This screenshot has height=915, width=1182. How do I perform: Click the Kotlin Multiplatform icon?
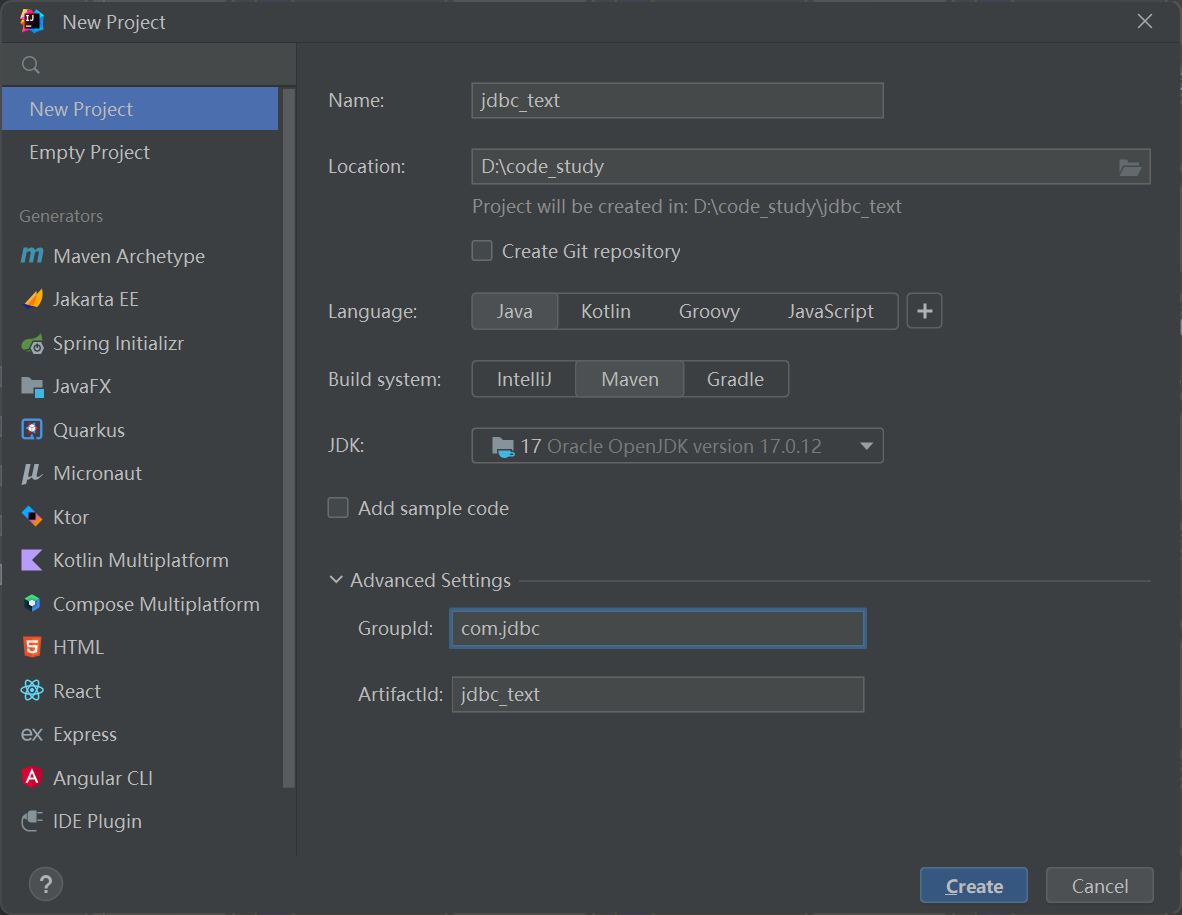pyautogui.click(x=32, y=560)
